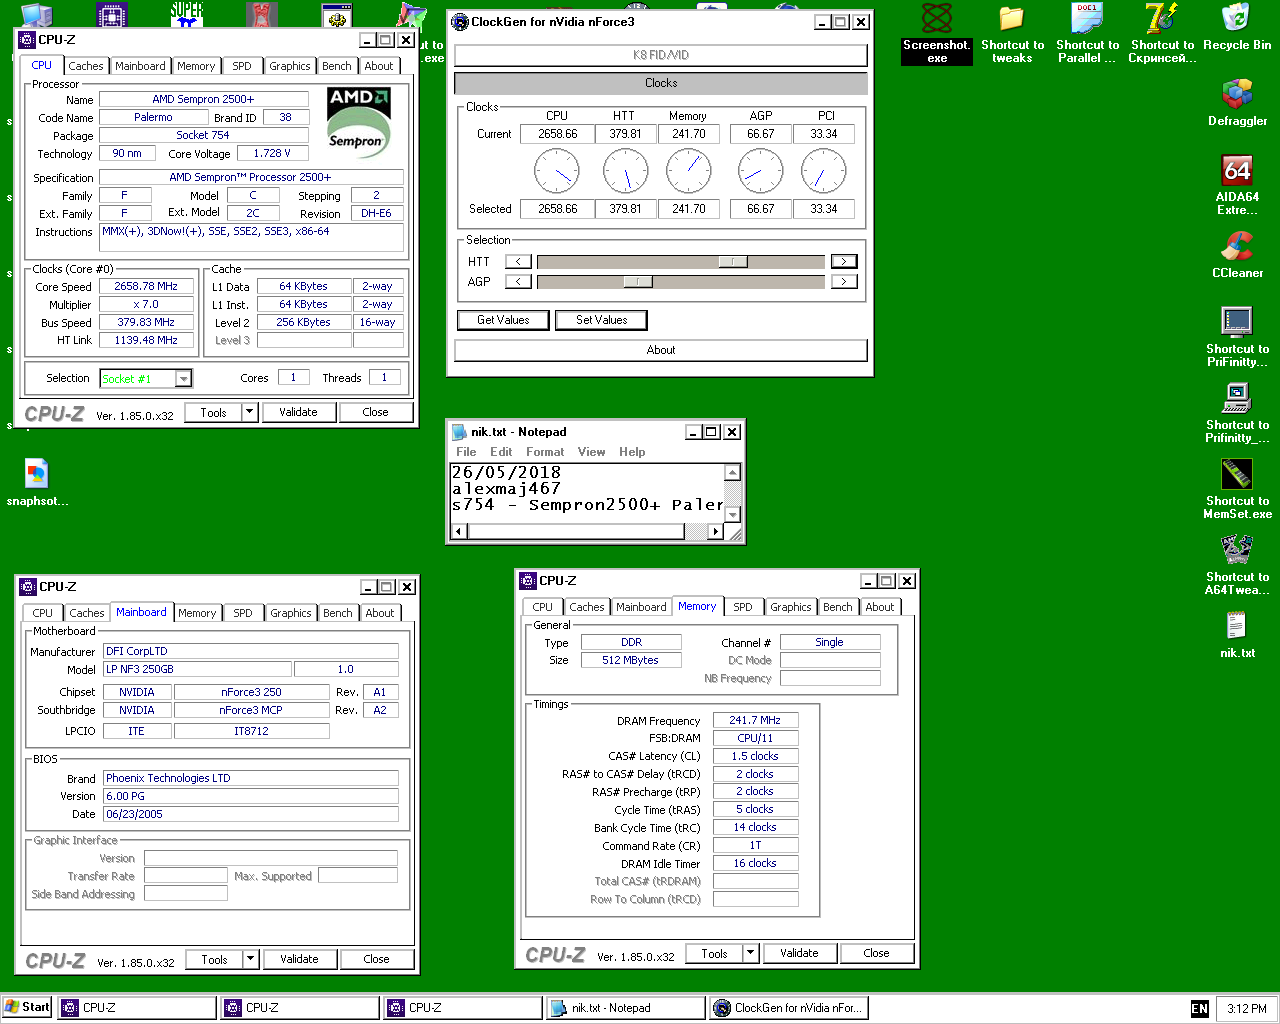Click the AMD Sempron logo in CPU-Z

[x=358, y=124]
